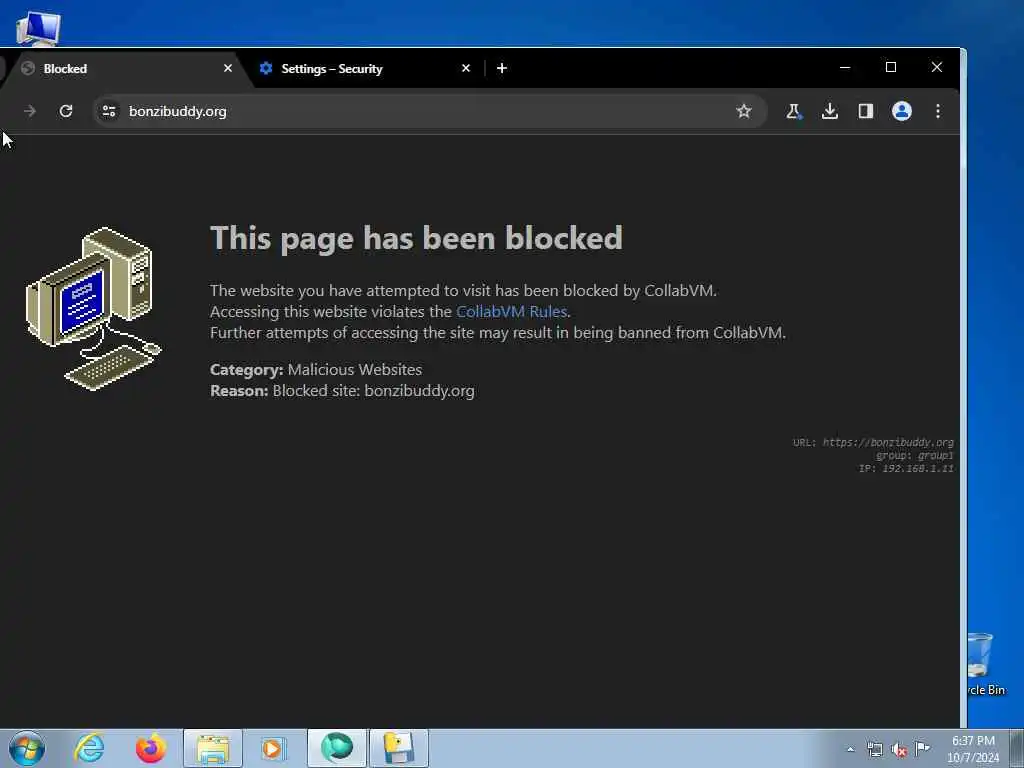
Task: Toggle the side panel icon
Action: tap(866, 111)
